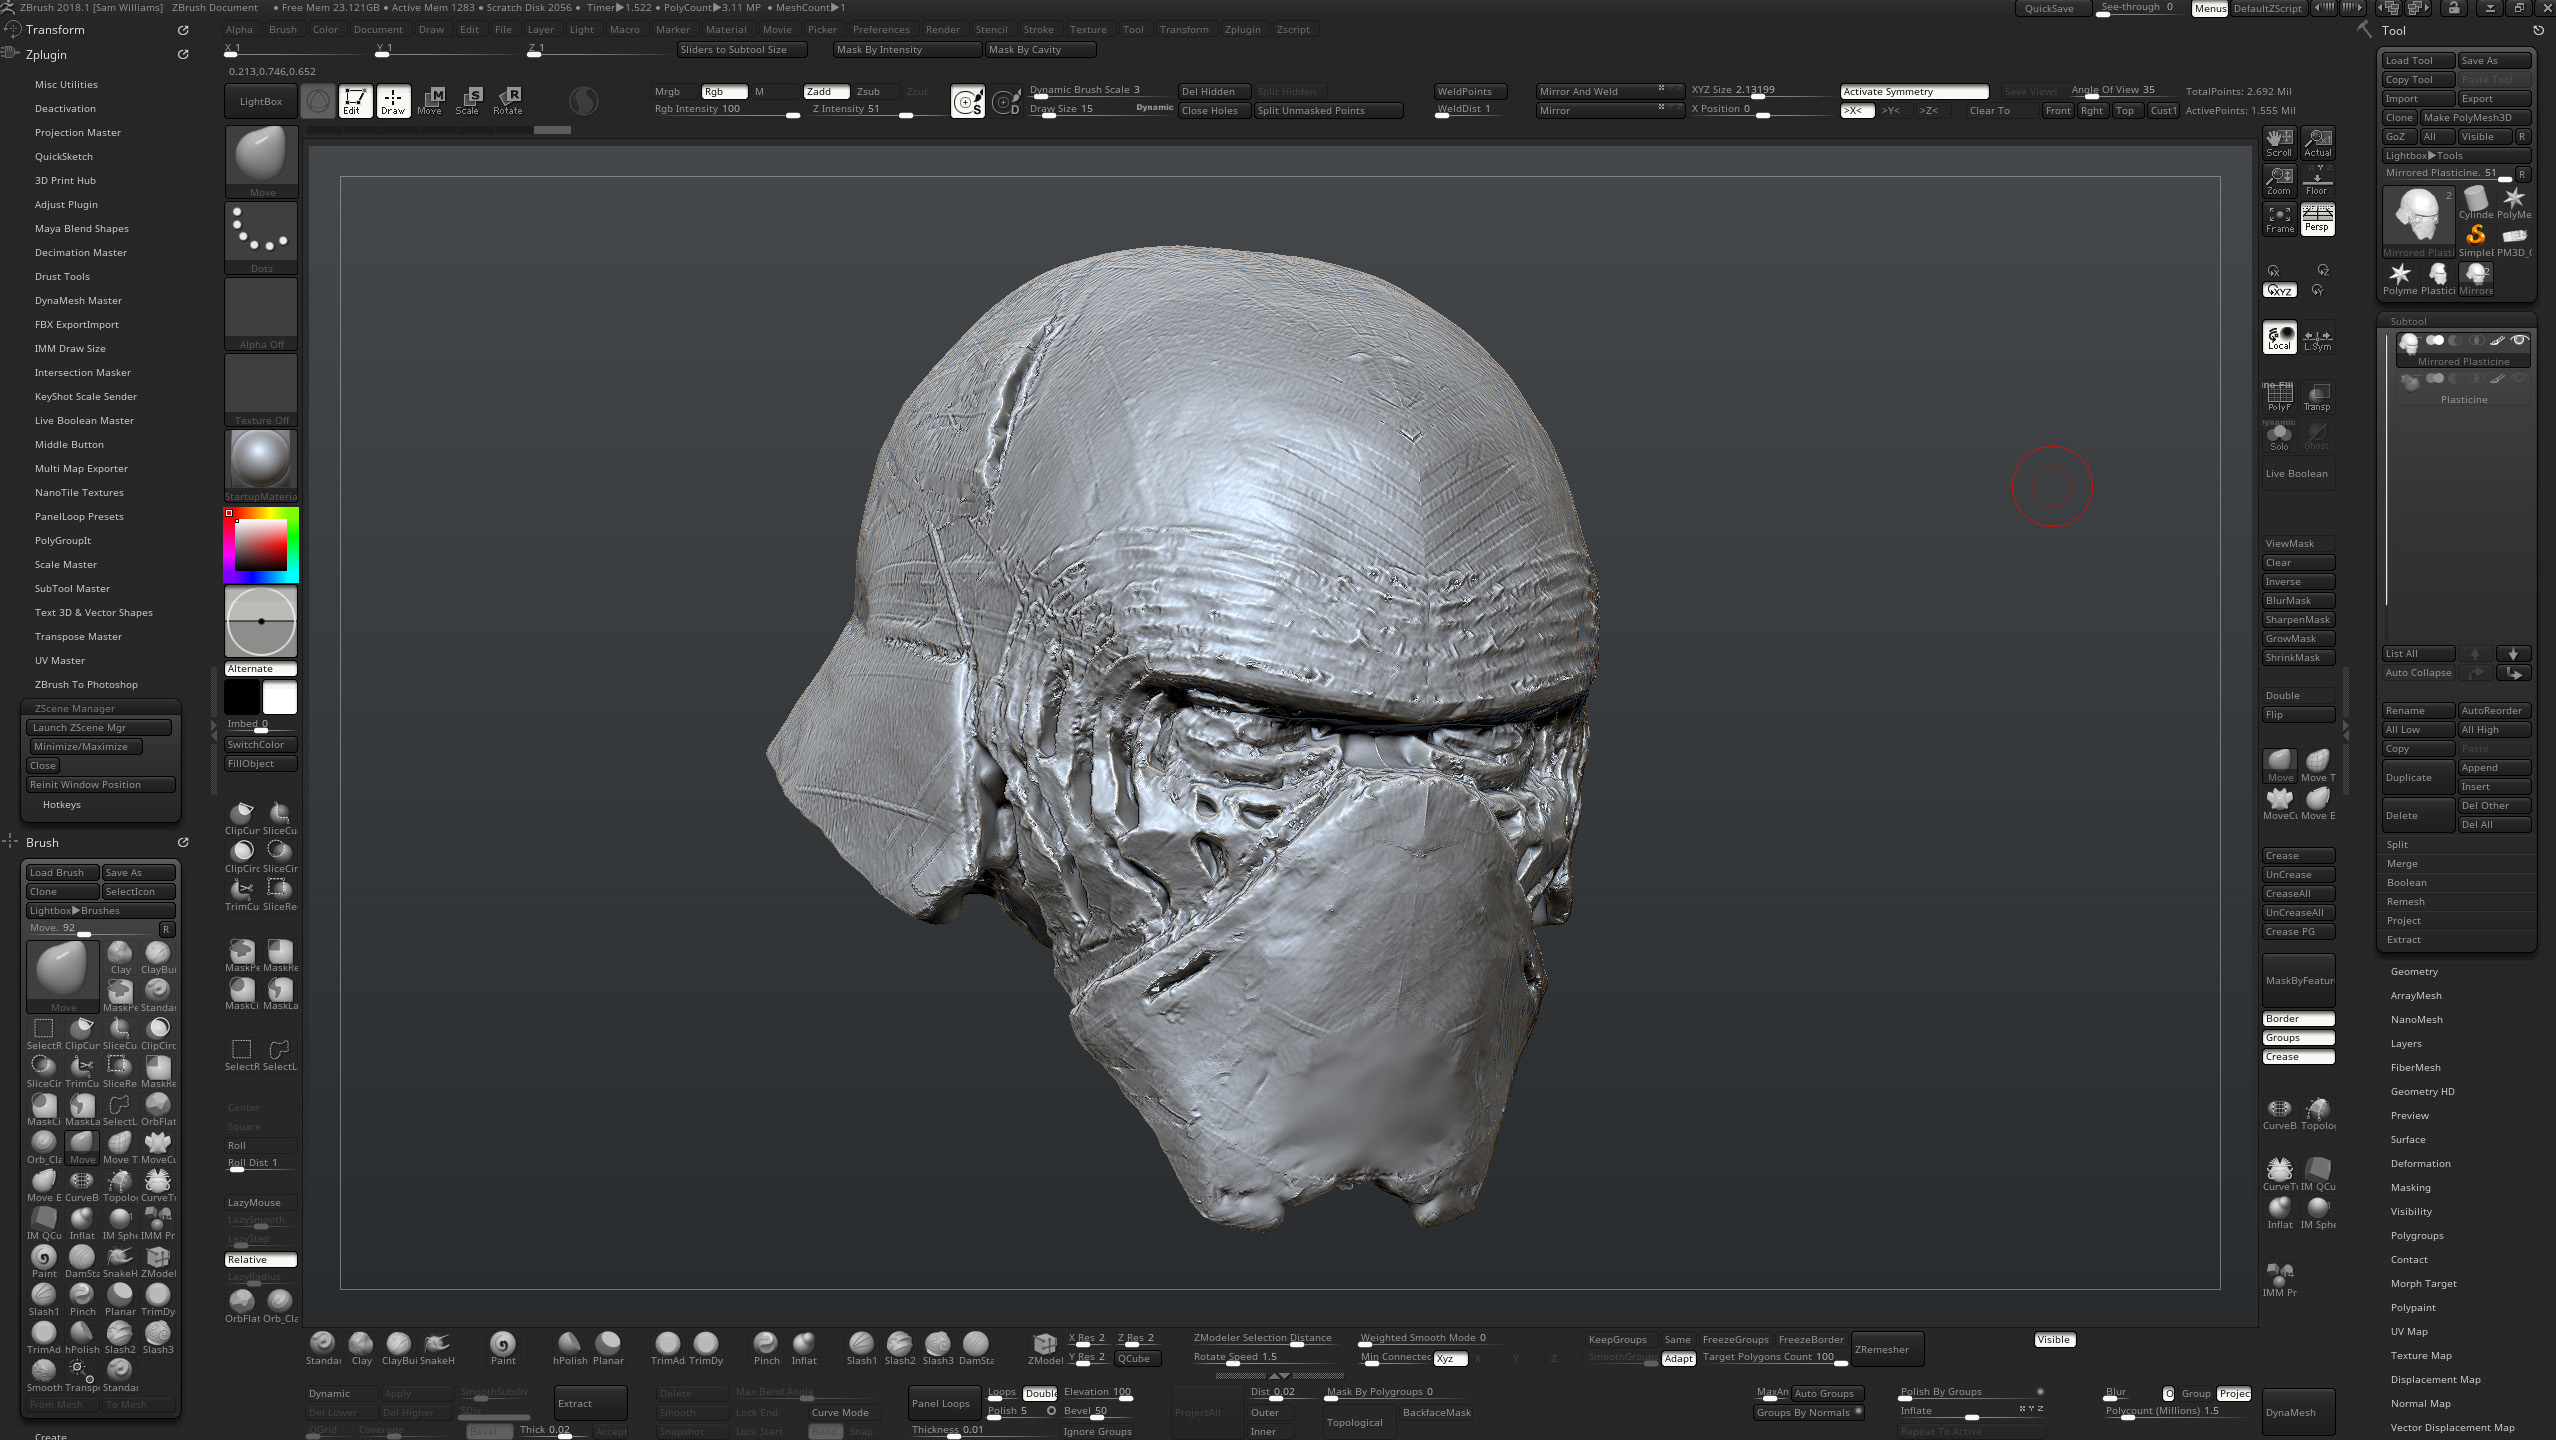The image size is (2556, 1440).
Task: Toggle Solo mode icon
Action: click(x=2279, y=437)
